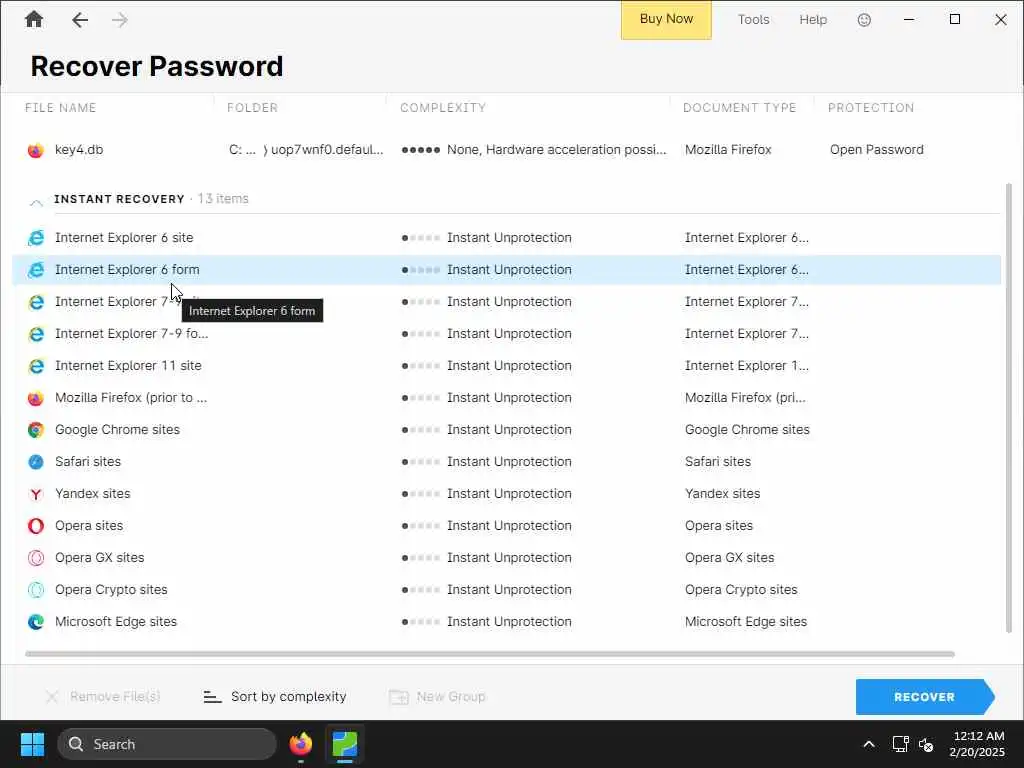
Task: Click the back arrow navigation icon
Action: (80, 20)
